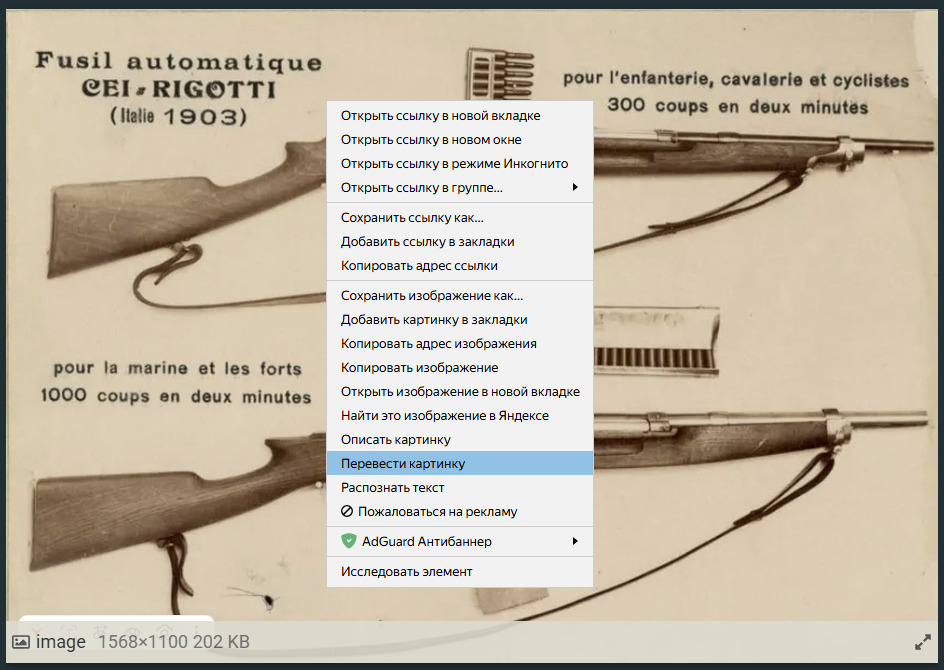Click 'Найти это изображение в Яндексе'
Screen dimensions: 944x670
(444, 416)
